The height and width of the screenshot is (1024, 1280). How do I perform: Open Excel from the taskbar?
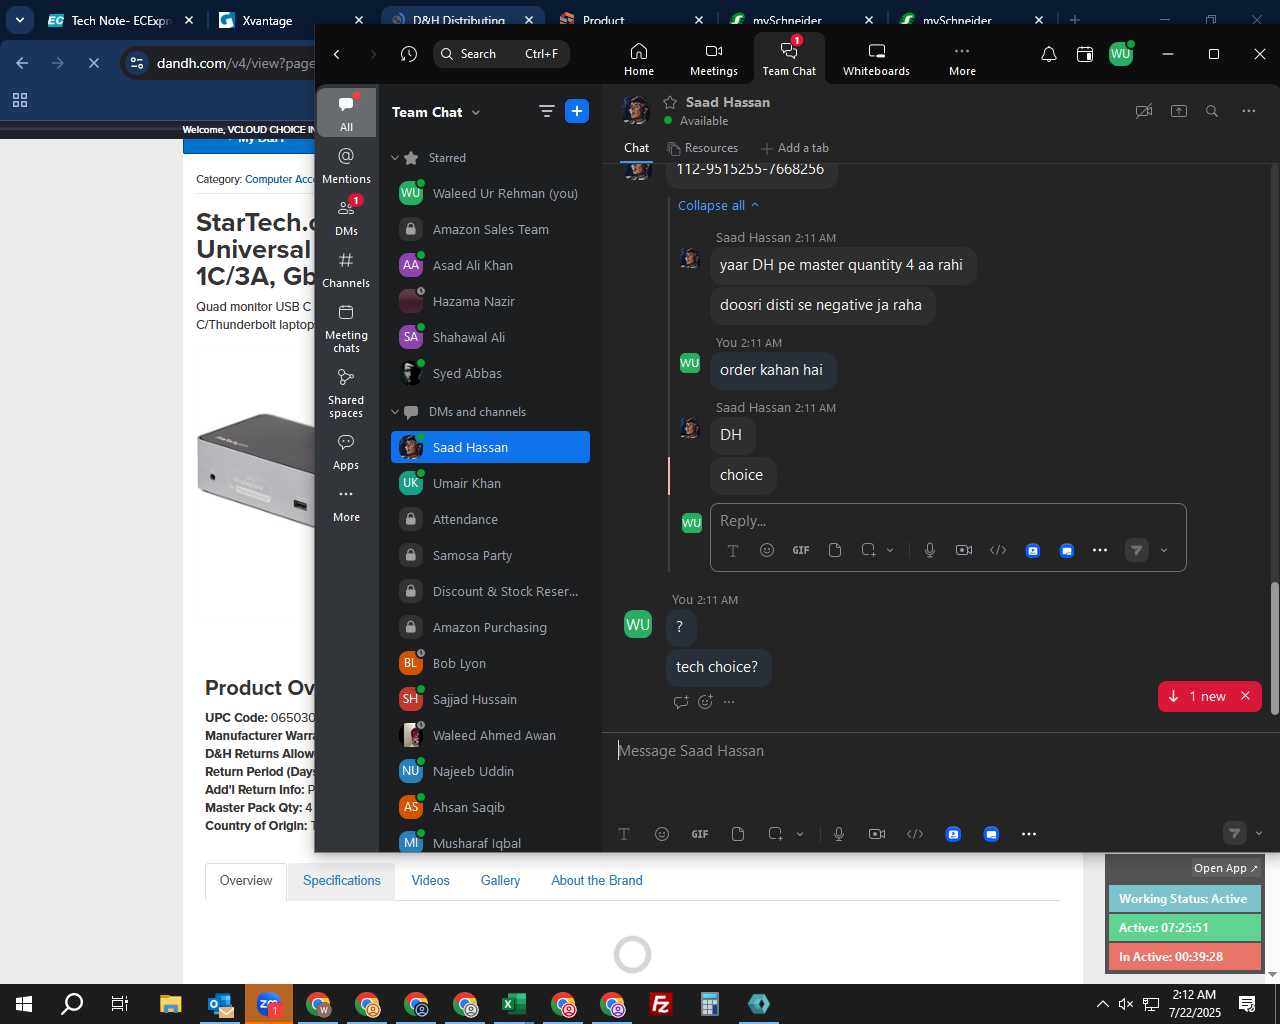coord(514,1004)
